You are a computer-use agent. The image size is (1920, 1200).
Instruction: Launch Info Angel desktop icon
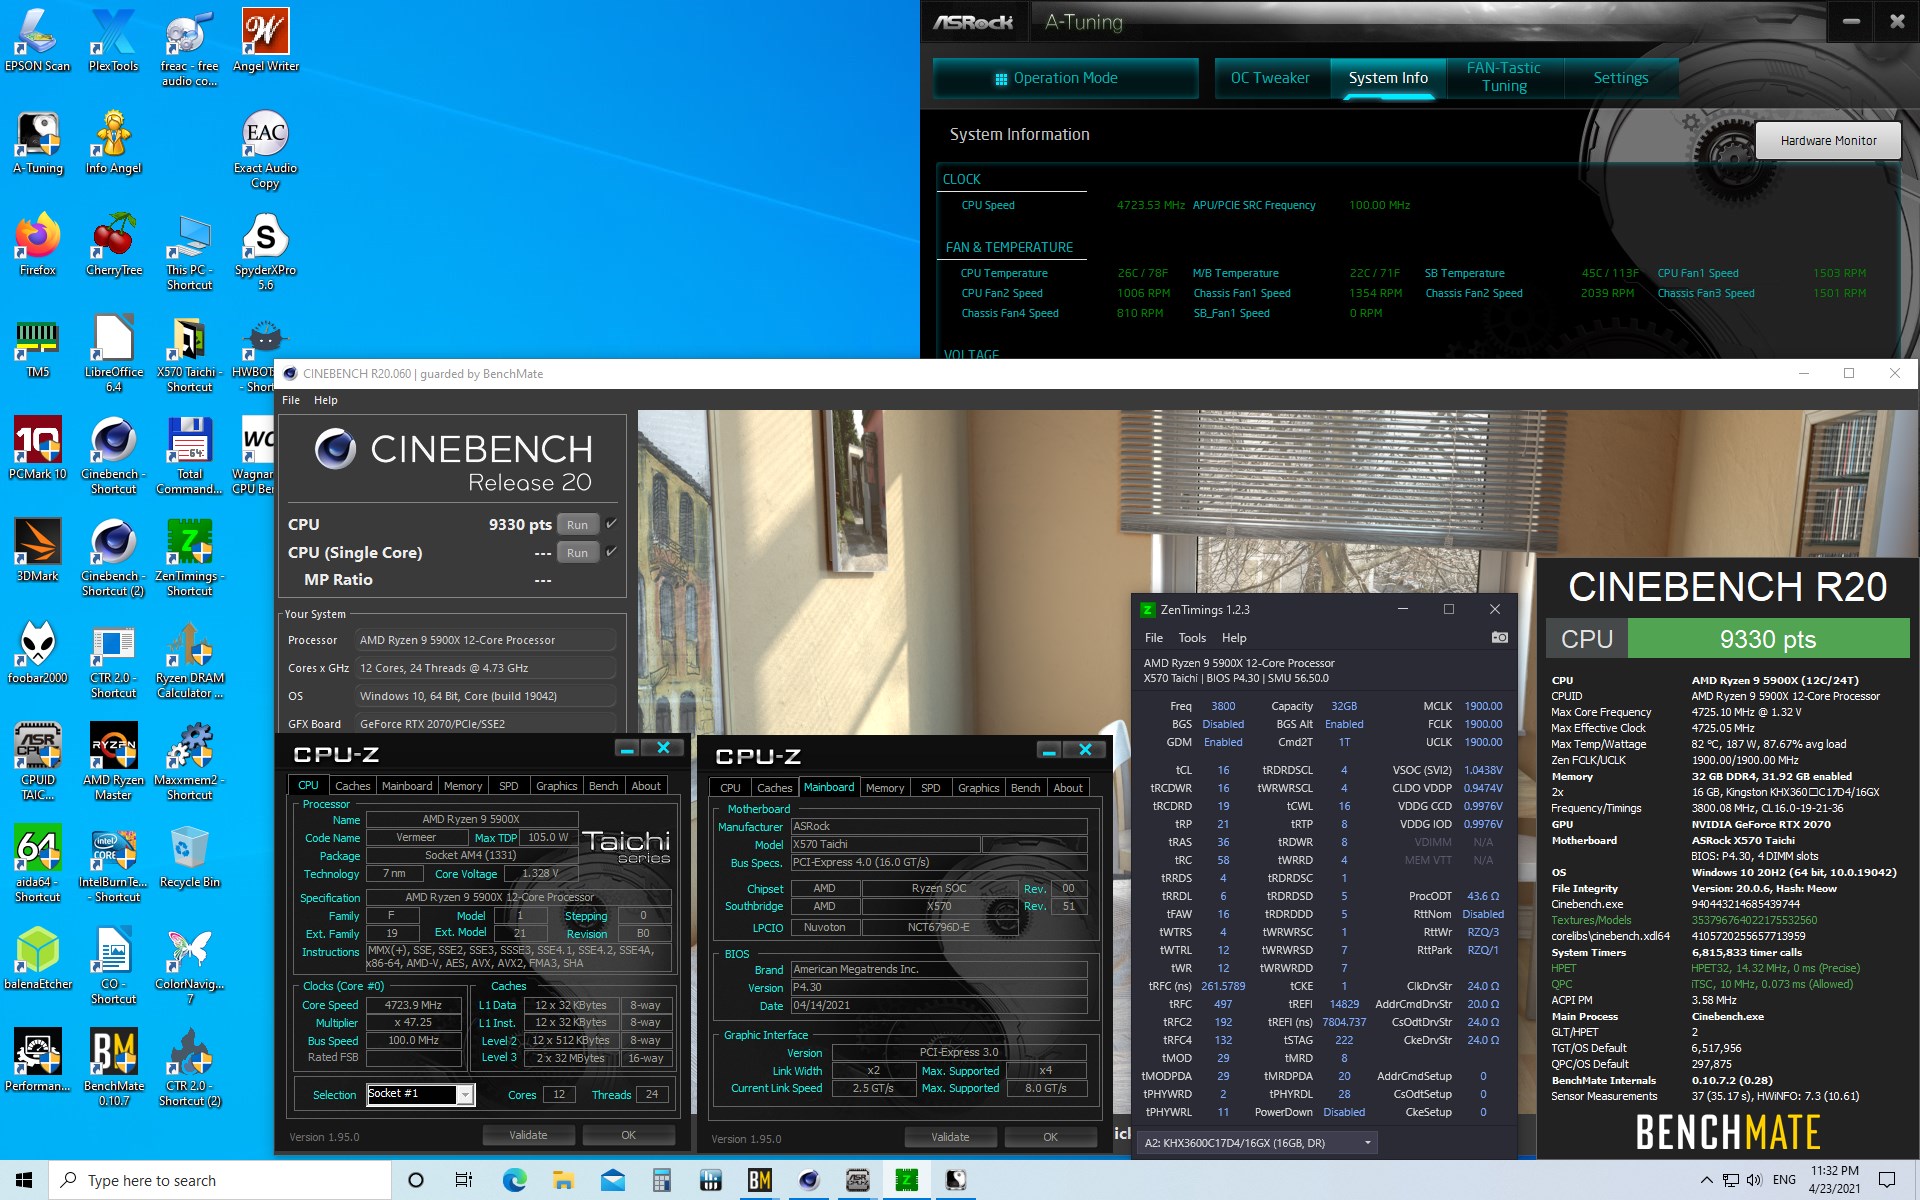(114, 142)
